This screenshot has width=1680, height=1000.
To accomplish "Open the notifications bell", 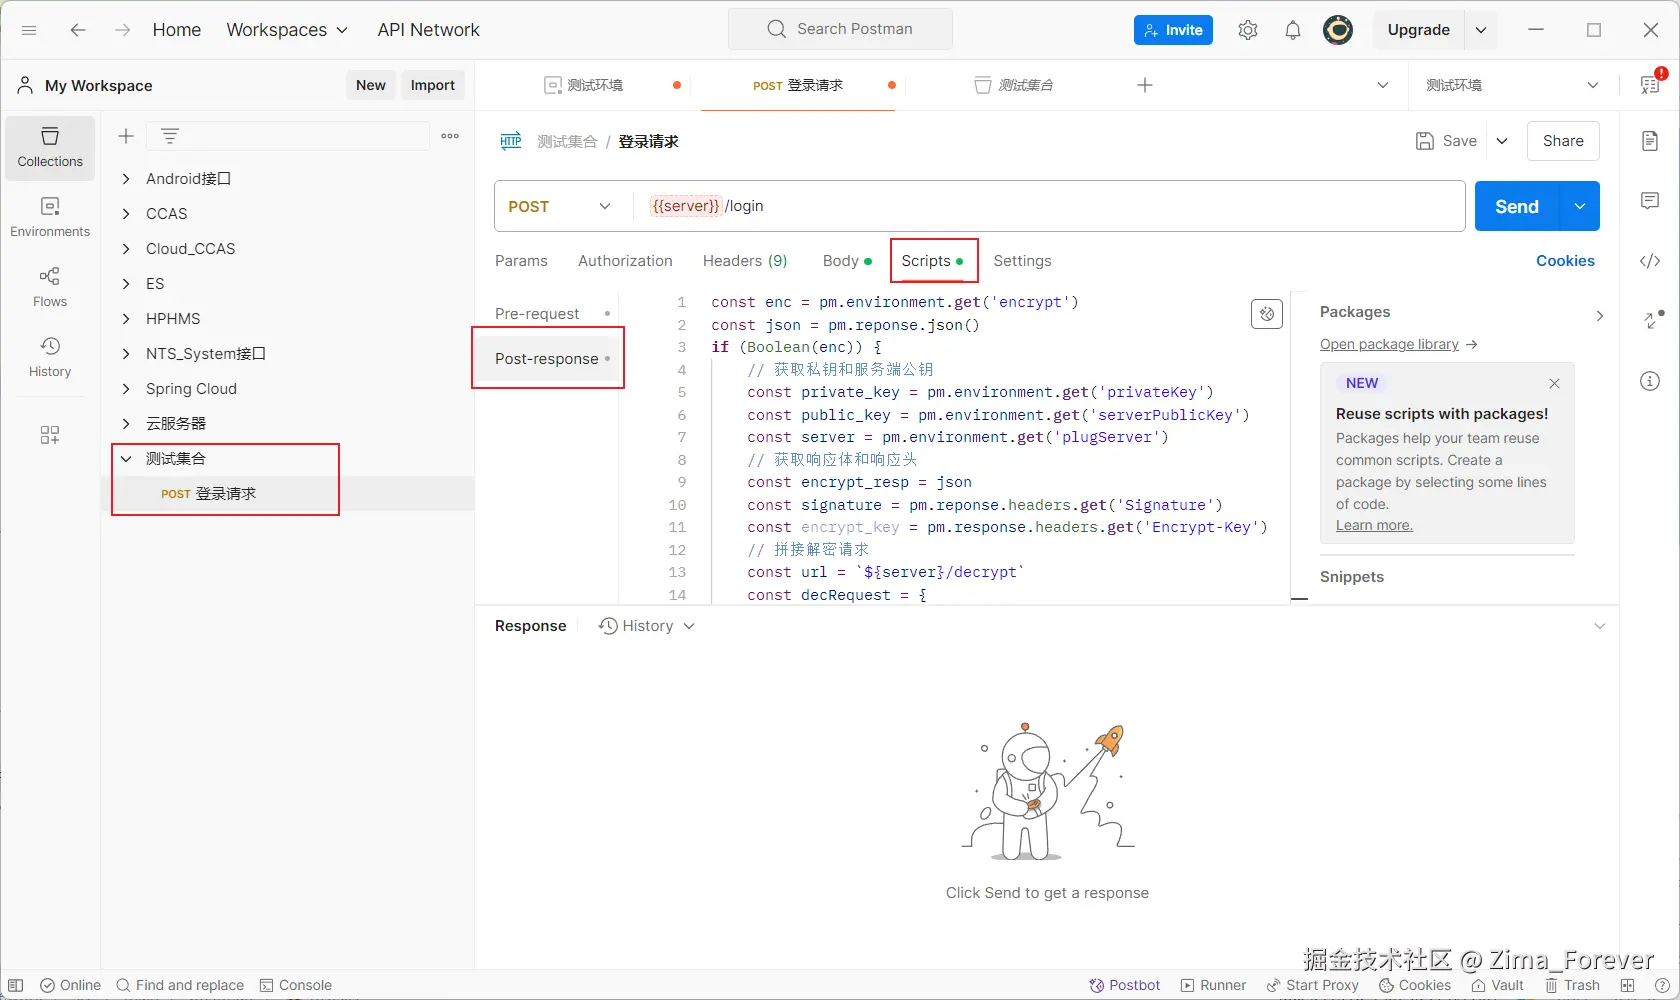I will pyautogui.click(x=1293, y=30).
